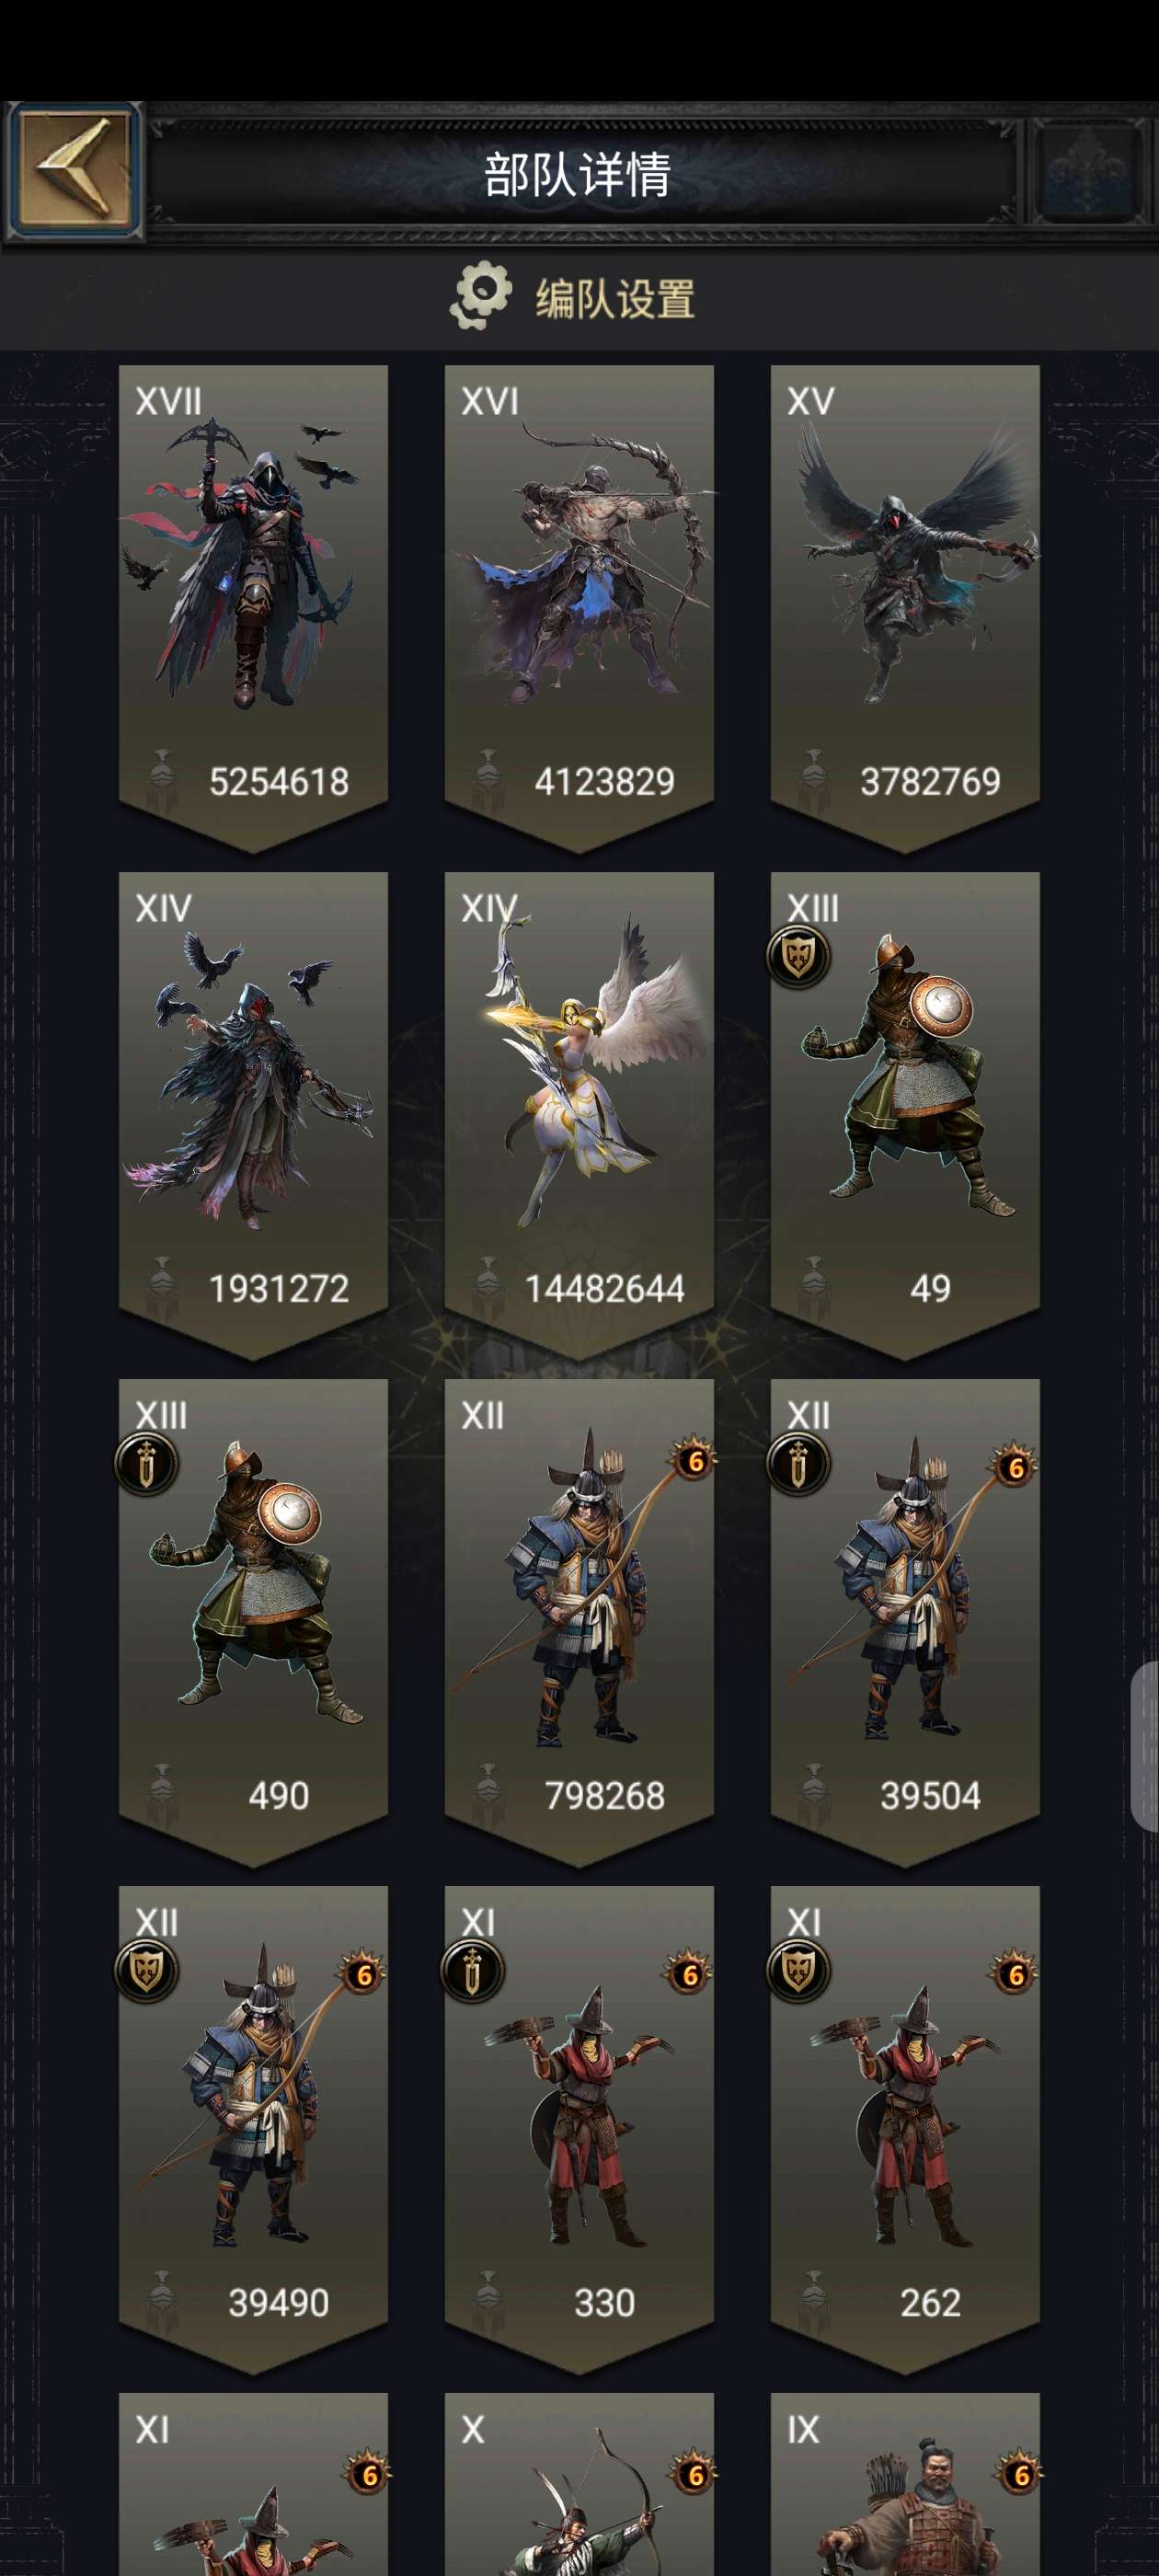Screen dimensions: 1159x2576
Task: Click the formation settings gear icon
Action: point(481,295)
